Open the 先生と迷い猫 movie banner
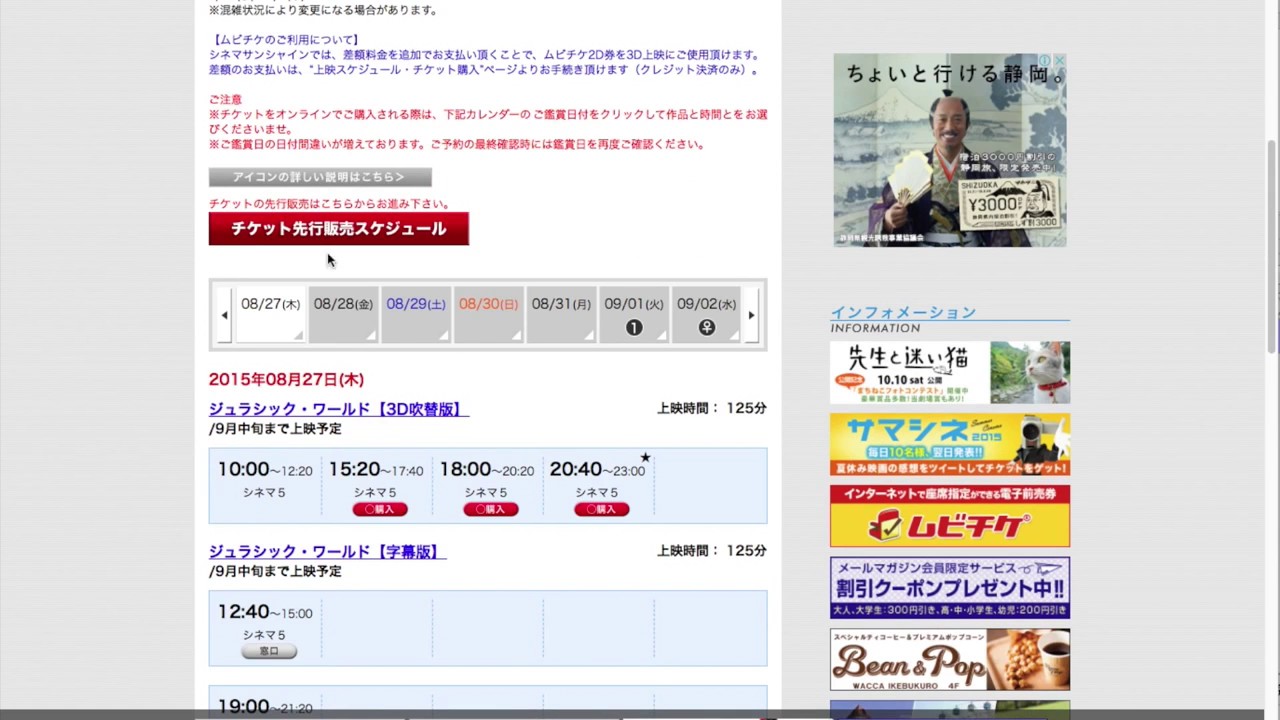The height and width of the screenshot is (720, 1280). tap(950, 373)
